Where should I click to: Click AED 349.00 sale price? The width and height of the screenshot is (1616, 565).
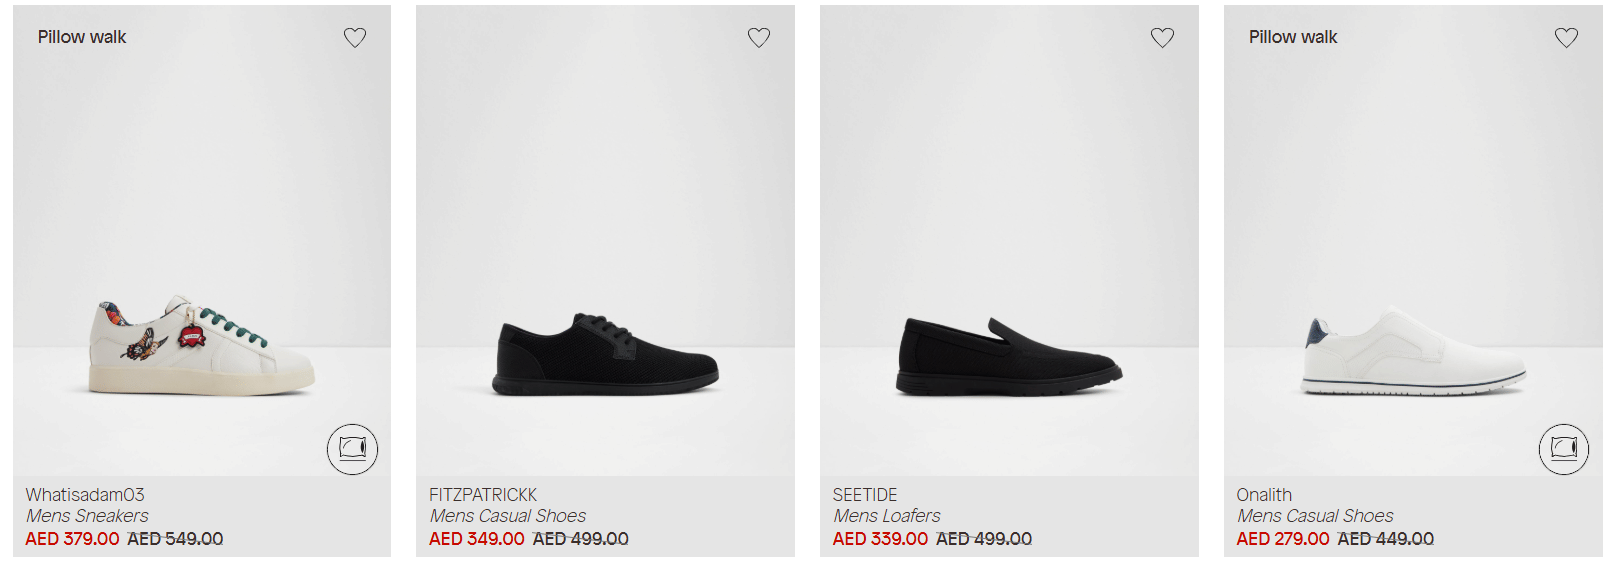[x=477, y=539]
